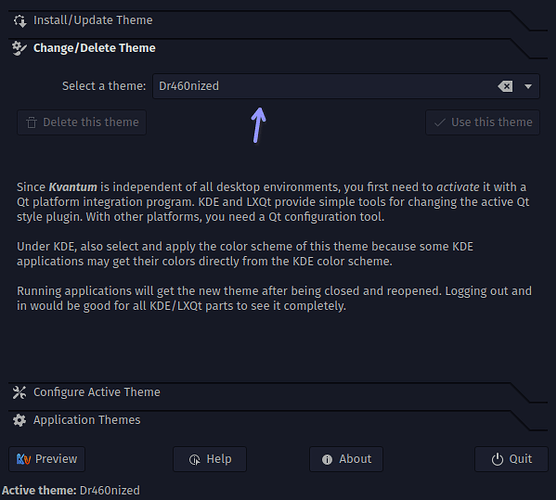Expand the theme selection dropdown arrow

tap(528, 86)
